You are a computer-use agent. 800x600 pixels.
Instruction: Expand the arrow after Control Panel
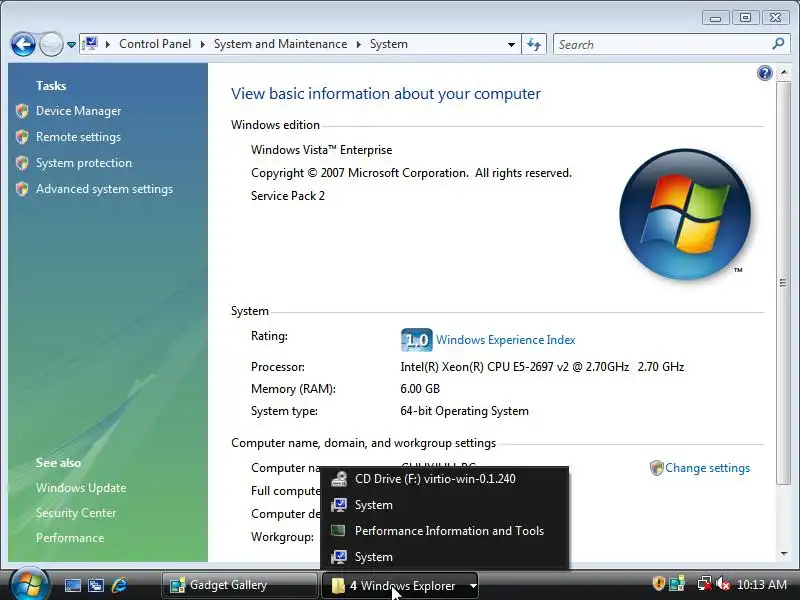(x=203, y=44)
